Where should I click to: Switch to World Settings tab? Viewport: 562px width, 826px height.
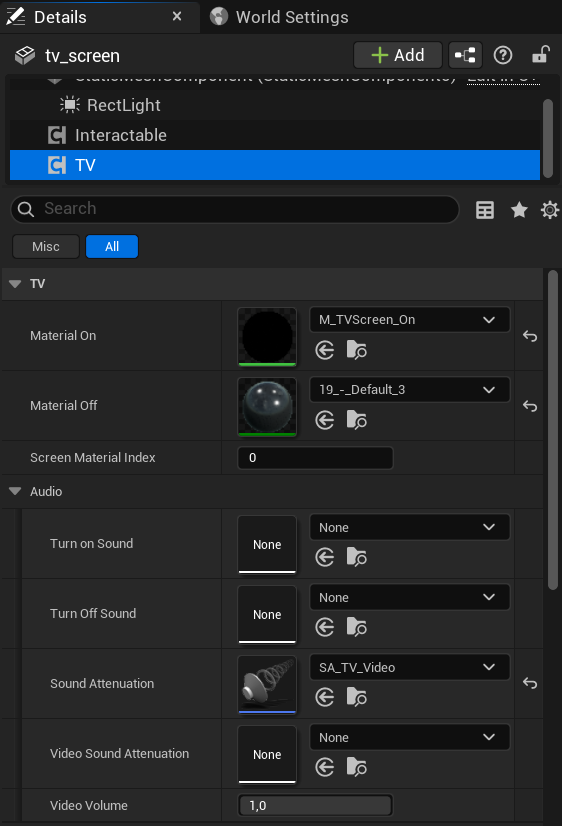pos(280,17)
